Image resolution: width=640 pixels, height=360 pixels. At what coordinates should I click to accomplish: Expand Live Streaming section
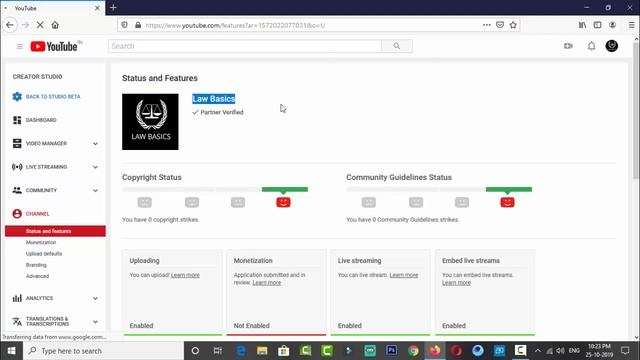click(95, 167)
